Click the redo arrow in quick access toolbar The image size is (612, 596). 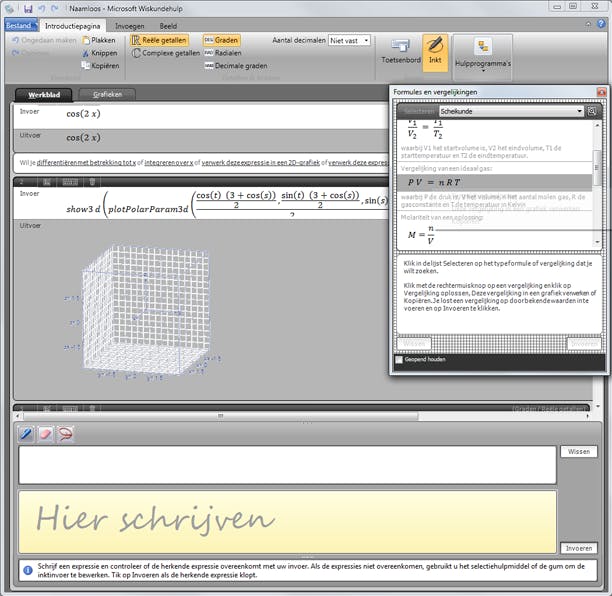click(x=55, y=9)
